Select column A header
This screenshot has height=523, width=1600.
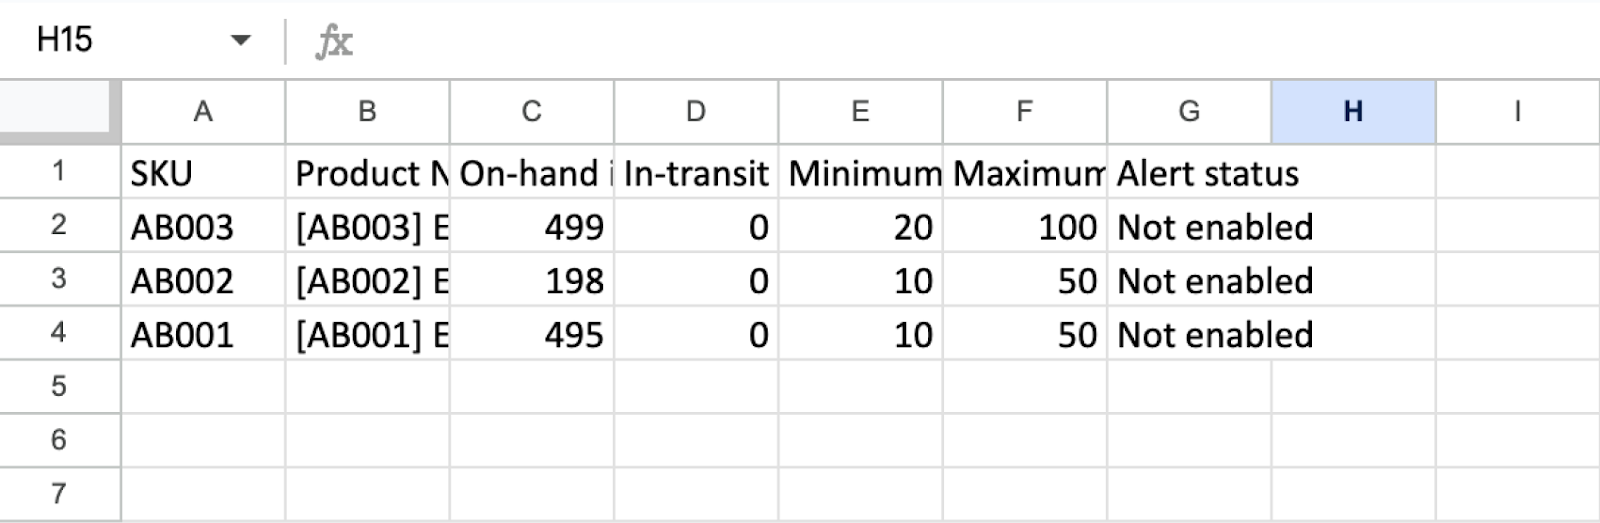pos(203,112)
